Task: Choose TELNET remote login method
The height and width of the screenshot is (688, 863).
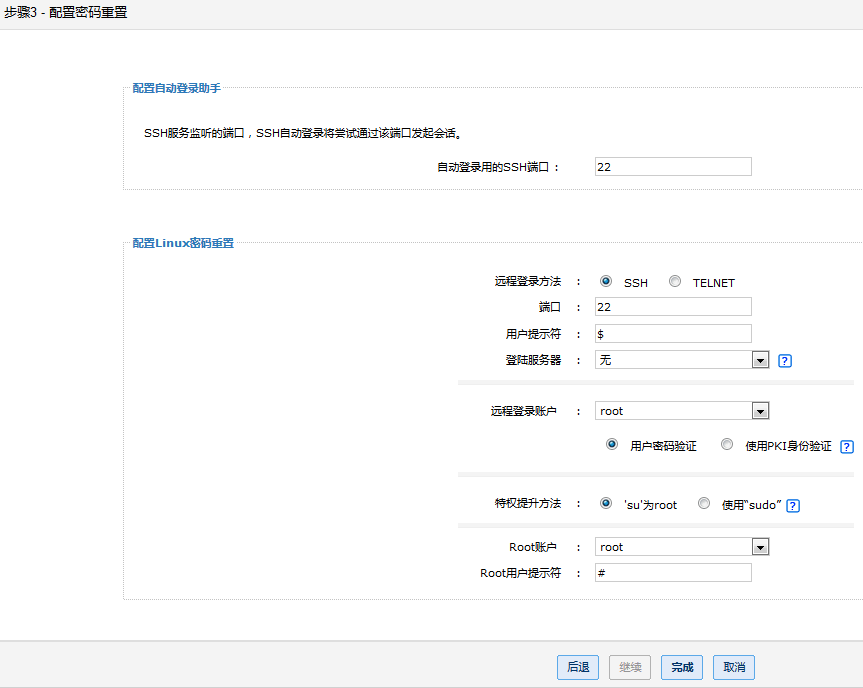Action: pyautogui.click(x=675, y=282)
